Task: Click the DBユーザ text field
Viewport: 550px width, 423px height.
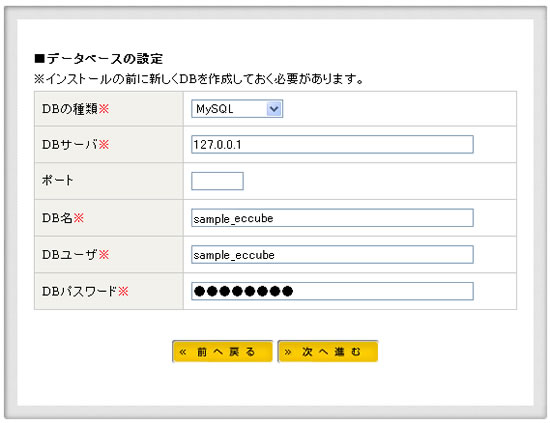Action: click(x=332, y=254)
